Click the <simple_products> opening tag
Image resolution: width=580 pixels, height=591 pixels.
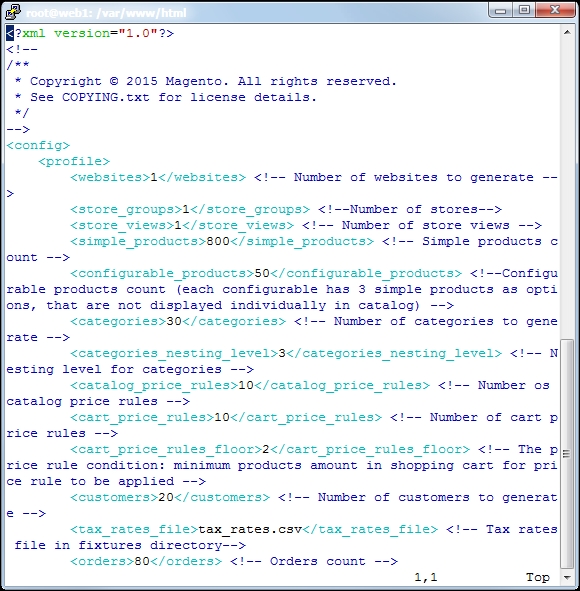(x=138, y=242)
